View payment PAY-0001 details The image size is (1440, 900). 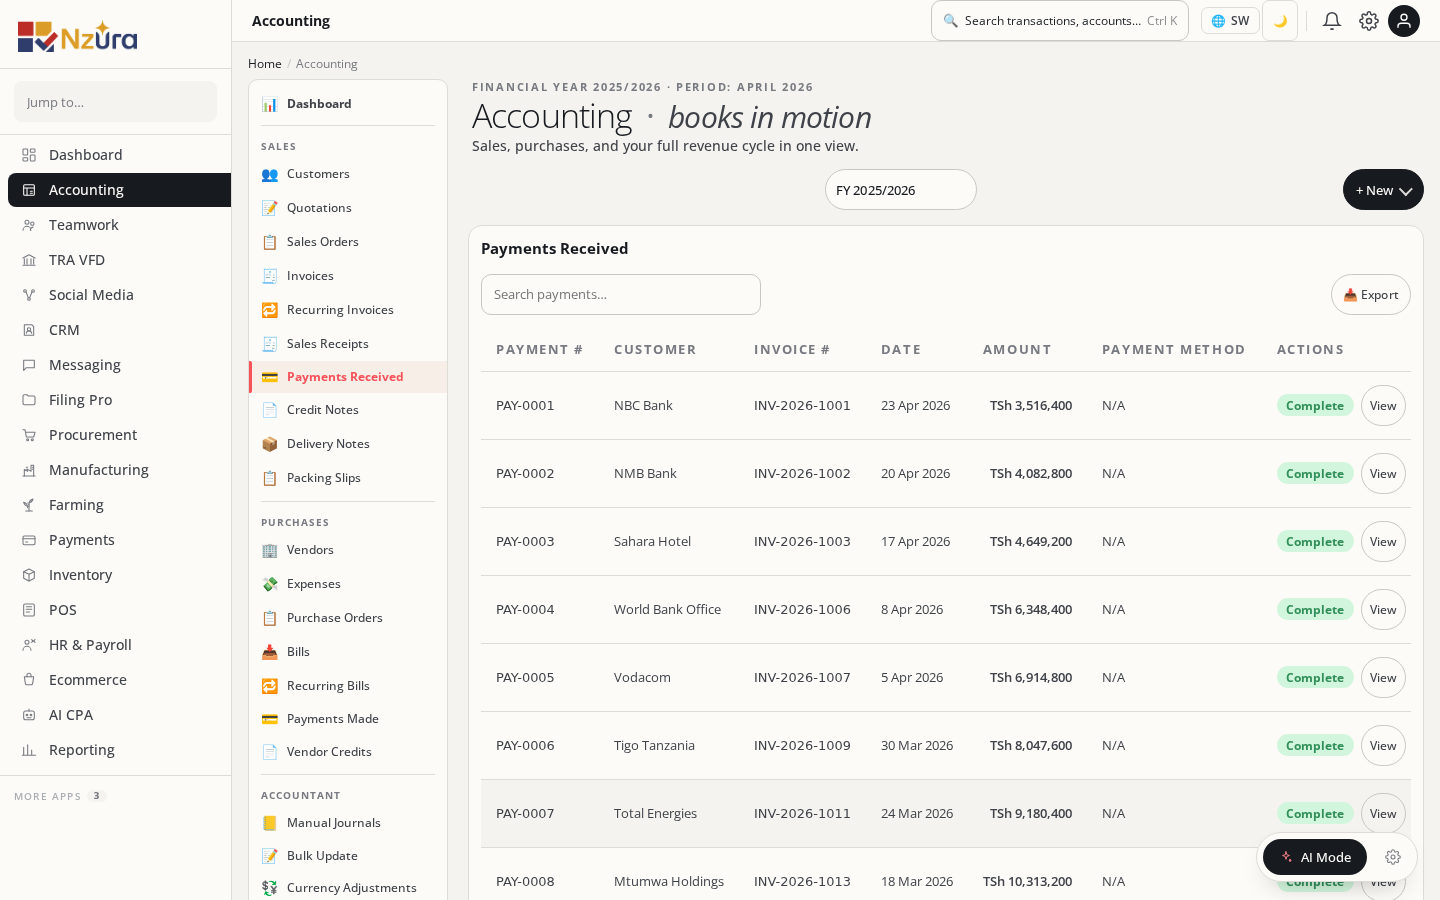1383,406
